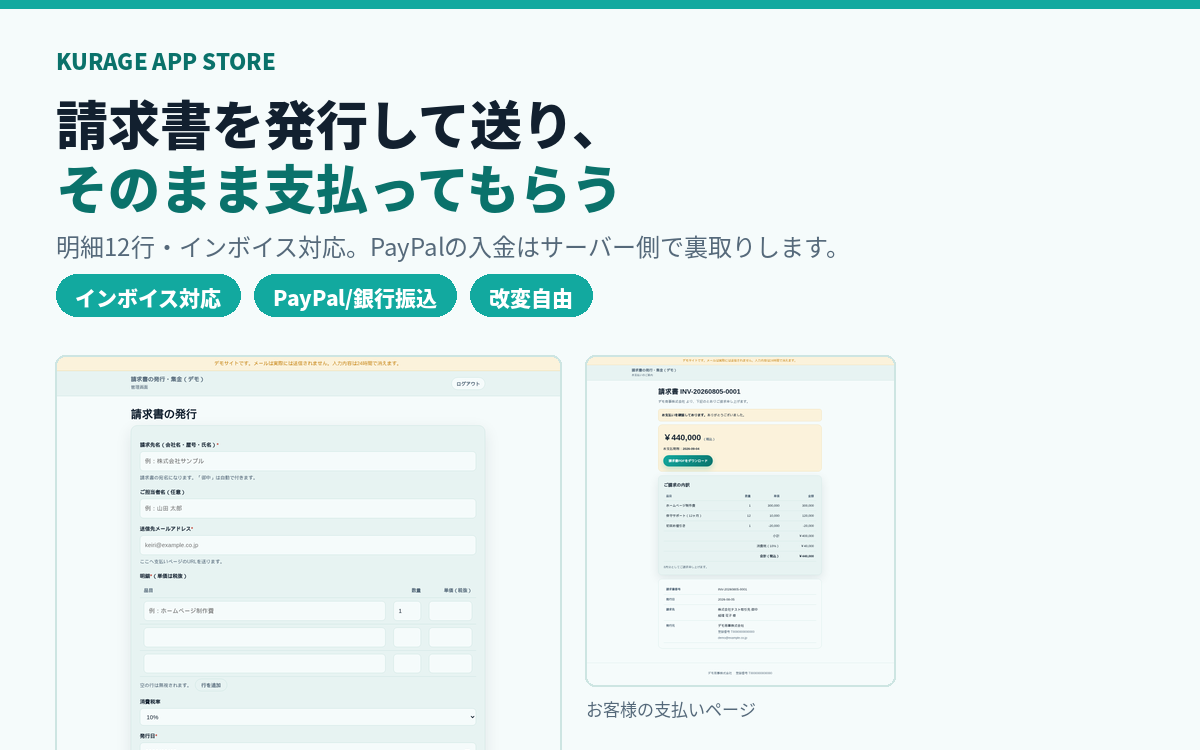Click the subtitle starting 明細12行・インボイス対応
Image resolution: width=1200 pixels, height=750 pixels.
click(x=448, y=247)
